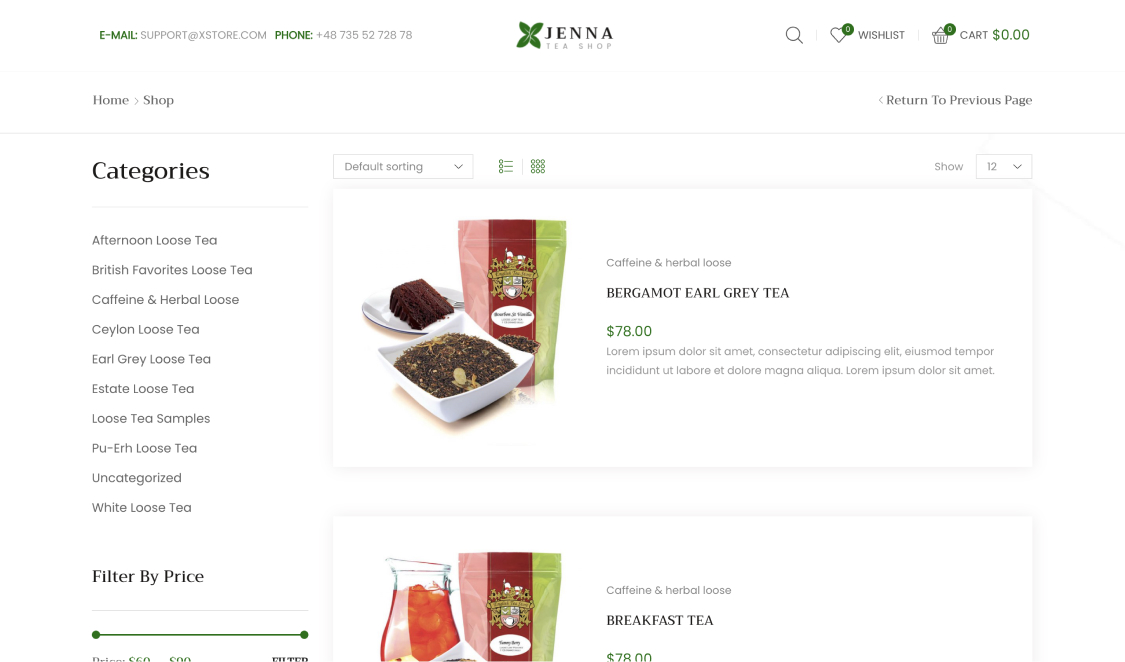Screen dimensions: 1125x662
Task: Switch to list view layout
Action: click(x=506, y=166)
